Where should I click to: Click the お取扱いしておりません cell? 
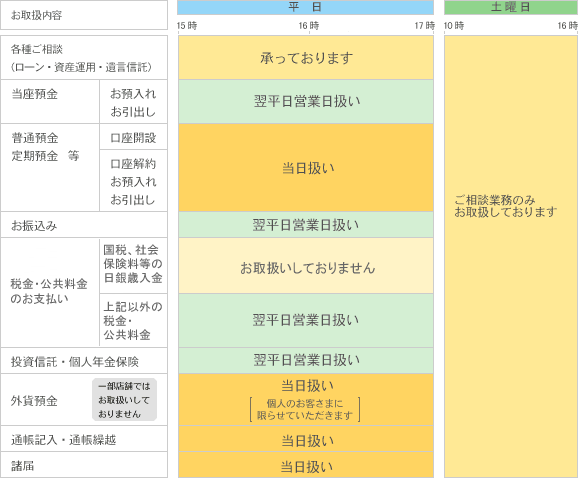coord(306,266)
